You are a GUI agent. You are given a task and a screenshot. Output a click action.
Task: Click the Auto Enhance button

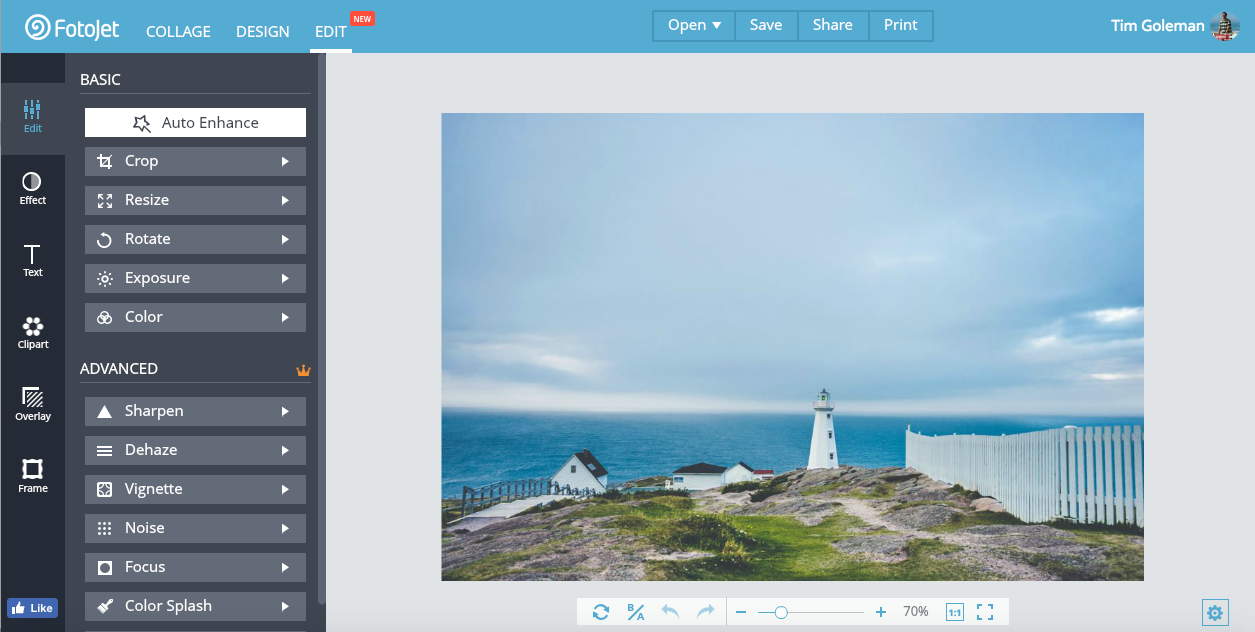pyautogui.click(x=195, y=123)
